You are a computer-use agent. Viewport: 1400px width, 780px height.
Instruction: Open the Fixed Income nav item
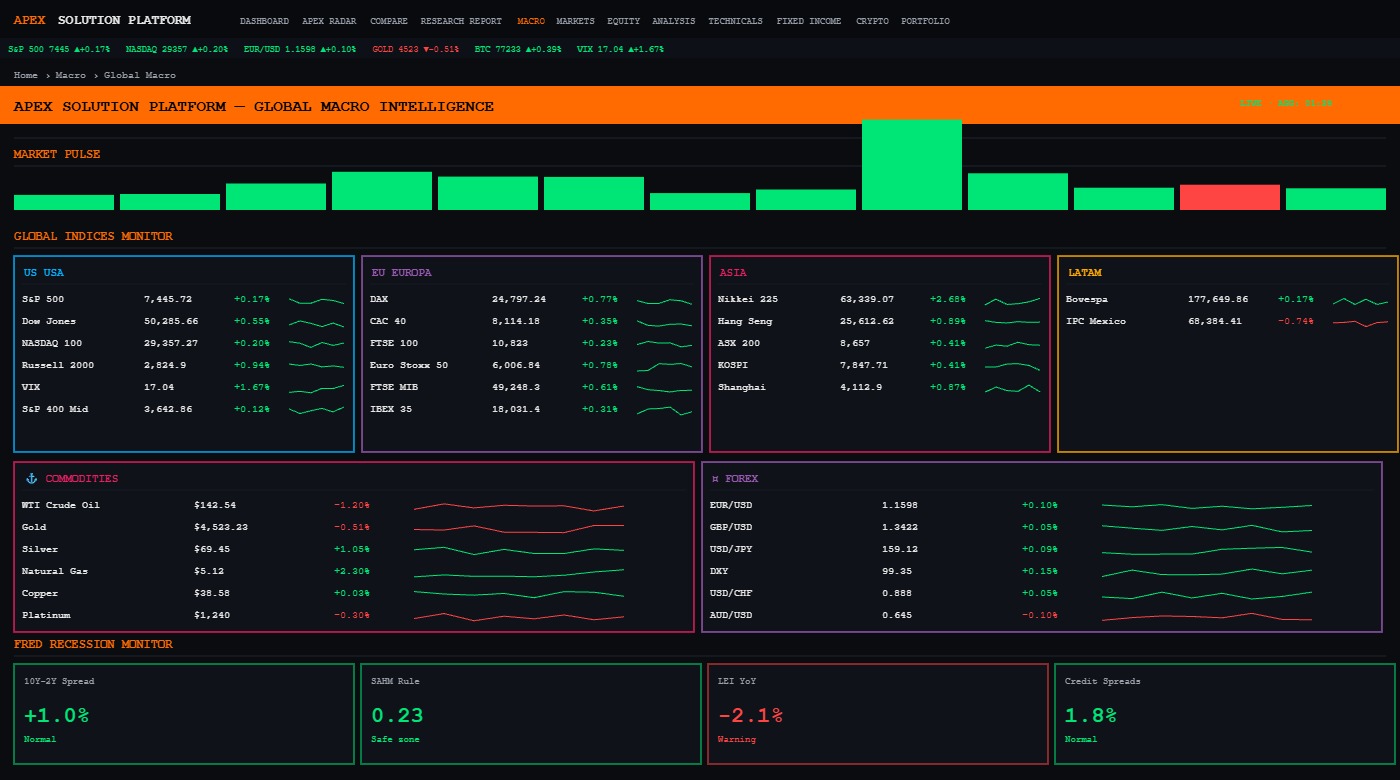click(x=808, y=21)
